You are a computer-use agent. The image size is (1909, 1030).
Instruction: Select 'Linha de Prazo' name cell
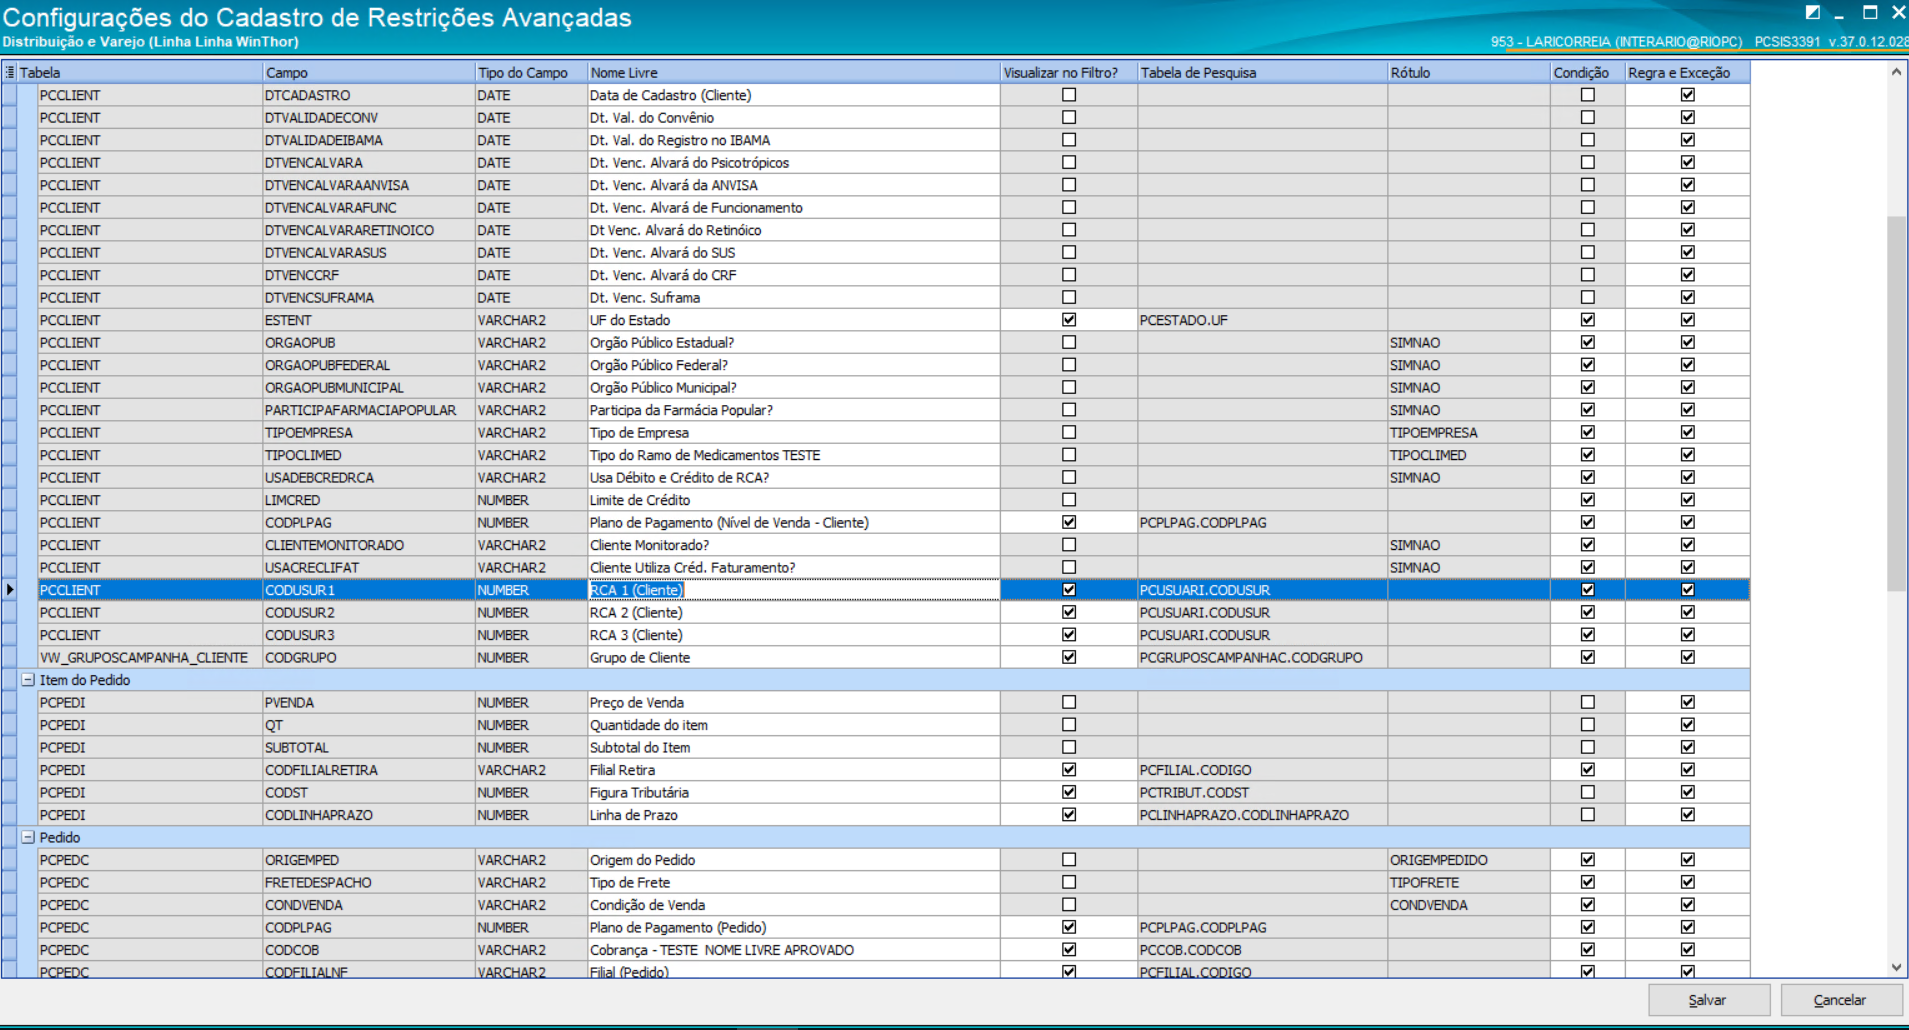(x=794, y=815)
